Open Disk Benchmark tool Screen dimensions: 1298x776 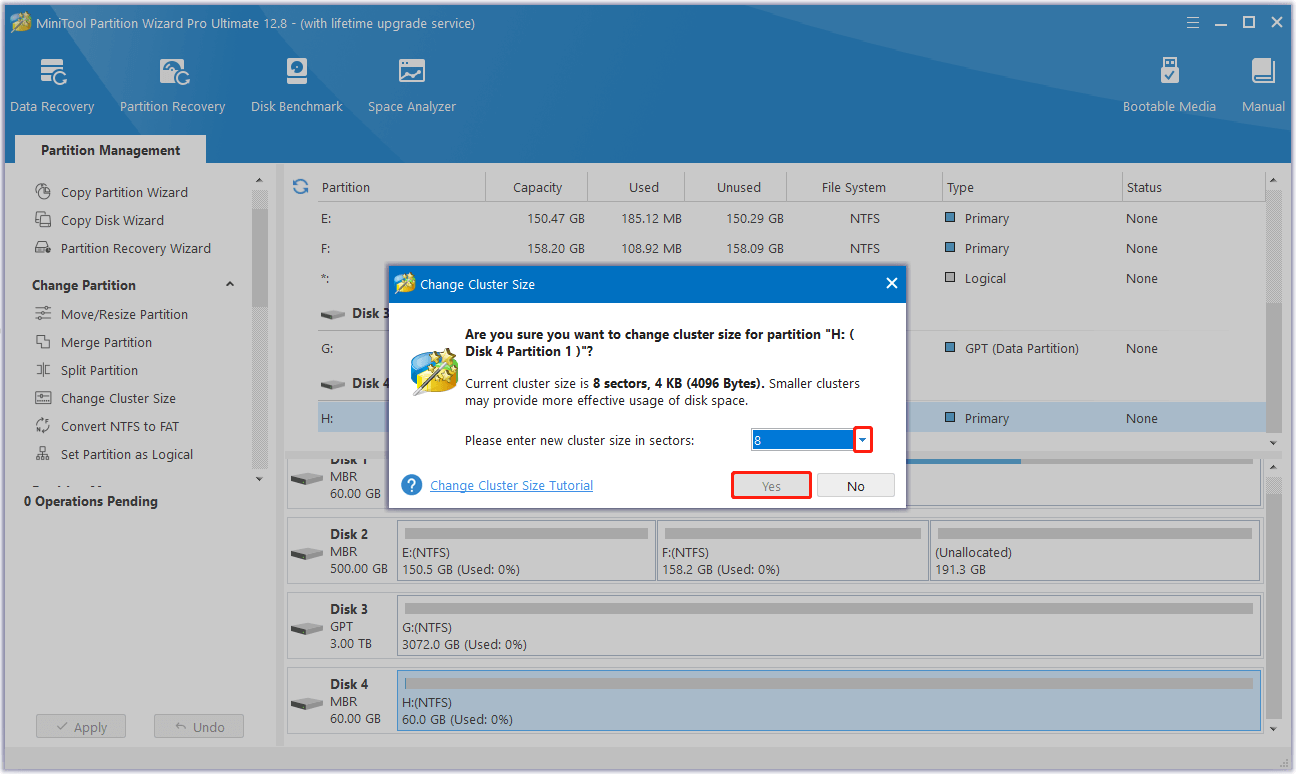tap(297, 86)
